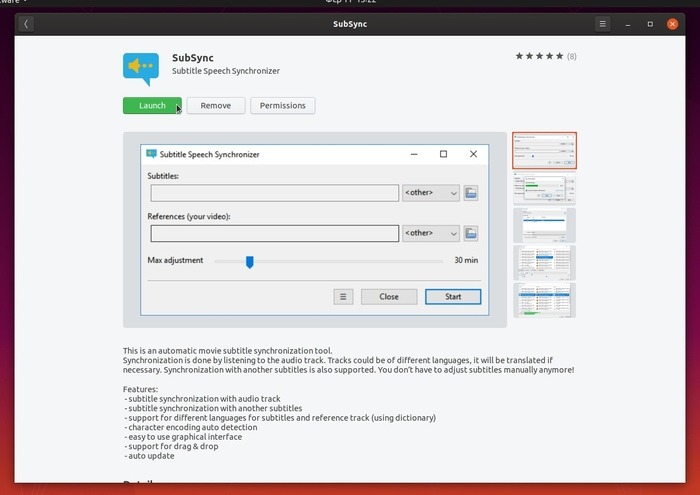Image resolution: width=700 pixels, height=495 pixels.
Task: Click the clock in the top bar
Action: pos(350,2)
